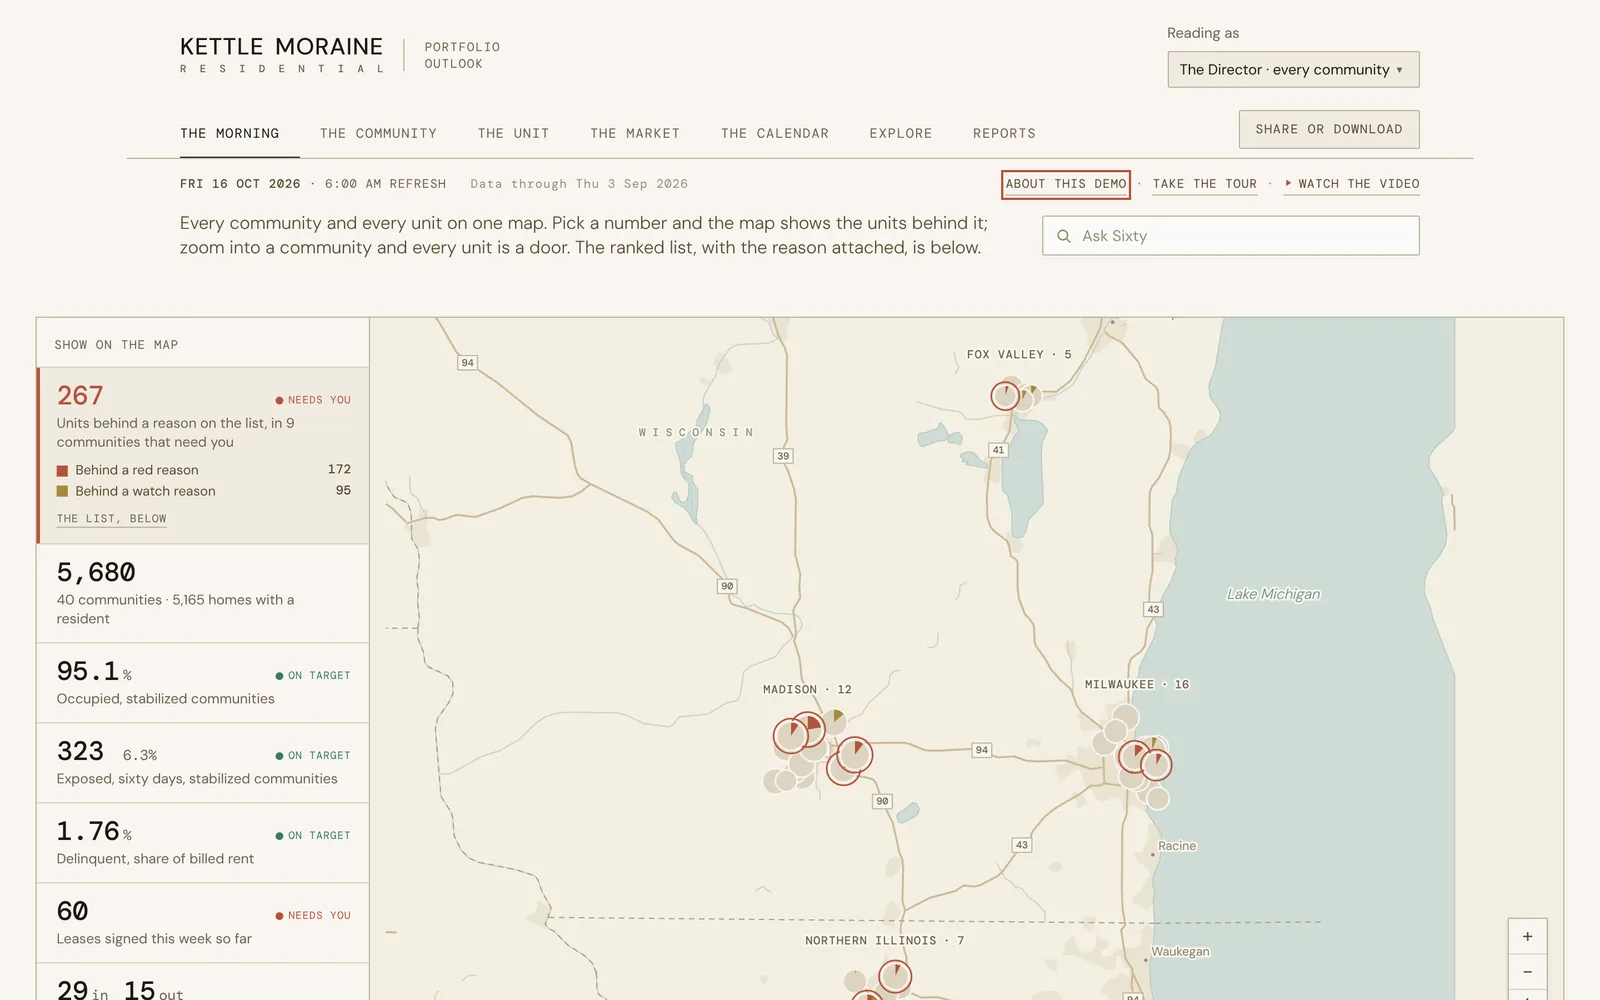Select the 60 leases signed card
Screen dimensions: 1600x1000
pyautogui.click(x=203, y=923)
